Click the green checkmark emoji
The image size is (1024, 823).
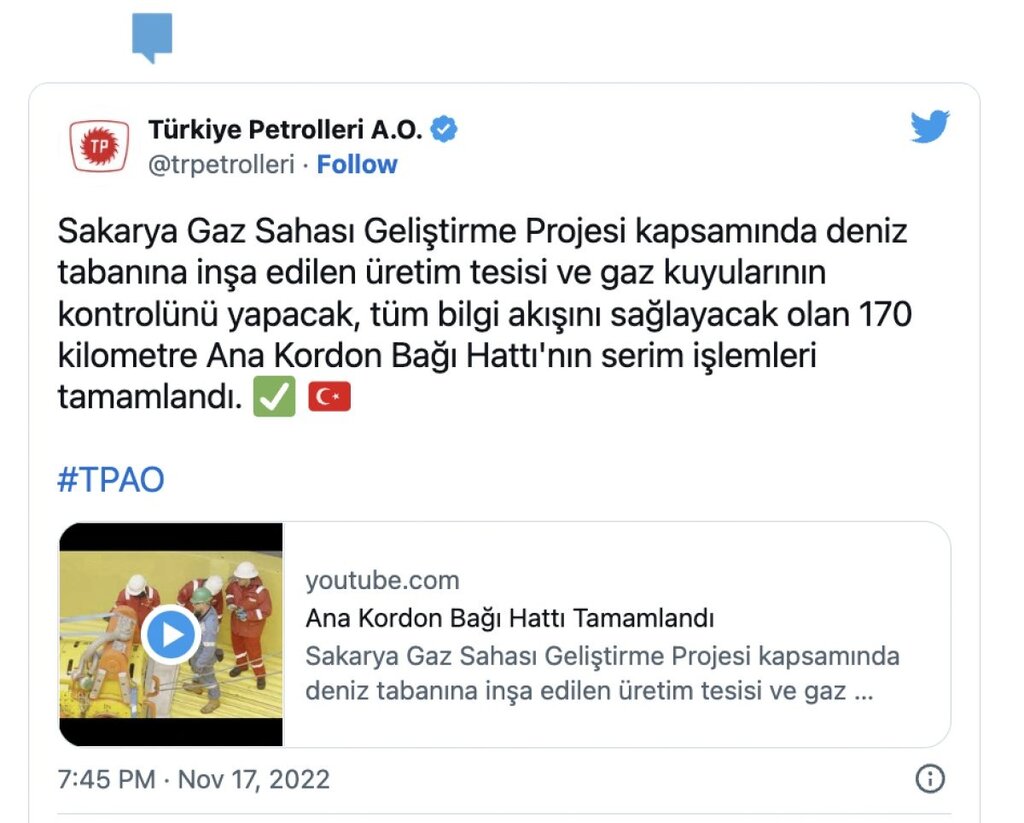[274, 396]
